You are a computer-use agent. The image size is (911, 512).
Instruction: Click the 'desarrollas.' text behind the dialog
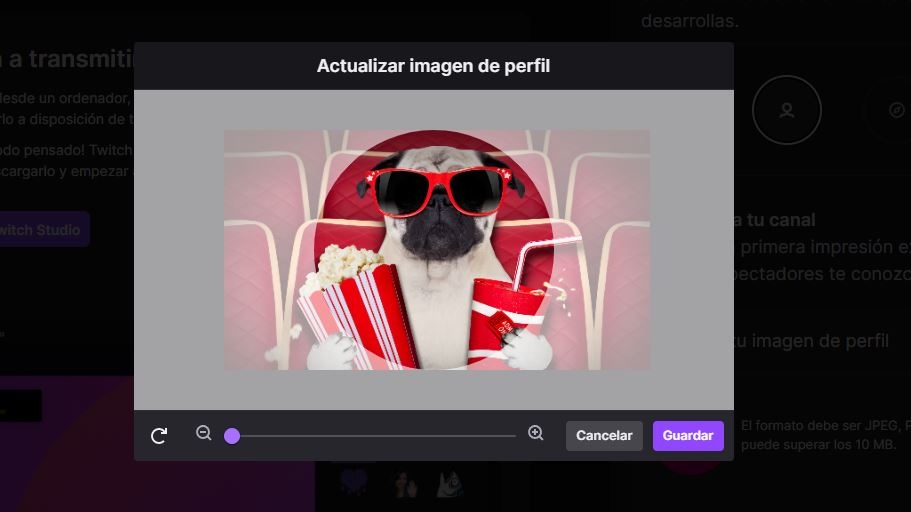[690, 21]
